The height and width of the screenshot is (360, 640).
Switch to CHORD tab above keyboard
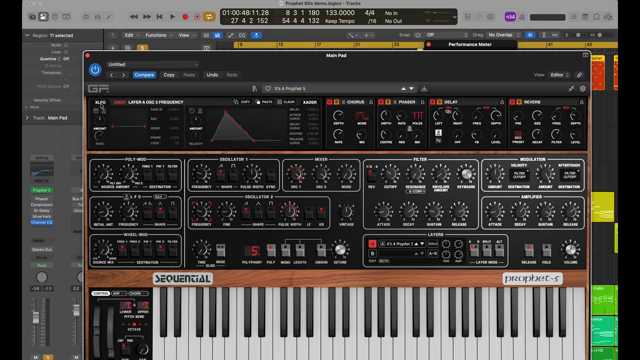click(x=138, y=293)
